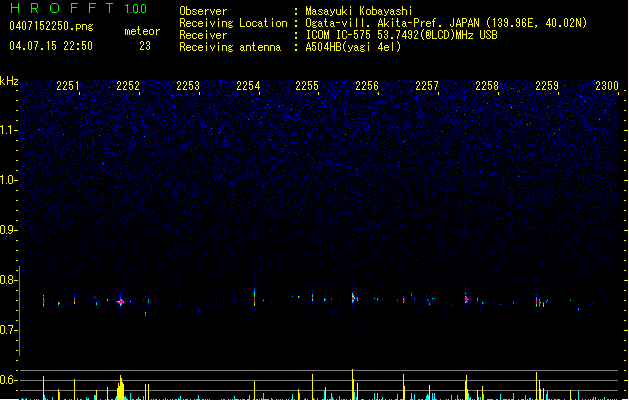Click the 2257 time marker
The height and width of the screenshot is (400, 629).
427,86
